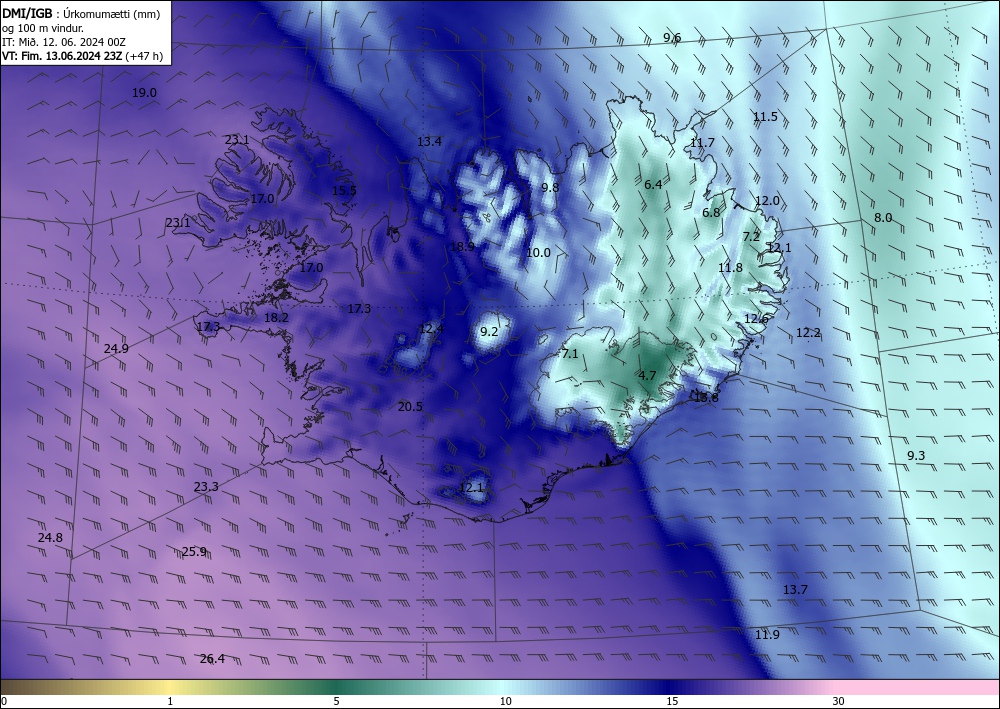The height and width of the screenshot is (709, 1000).
Task: Click the 9.3 value label
Action: pos(916,456)
